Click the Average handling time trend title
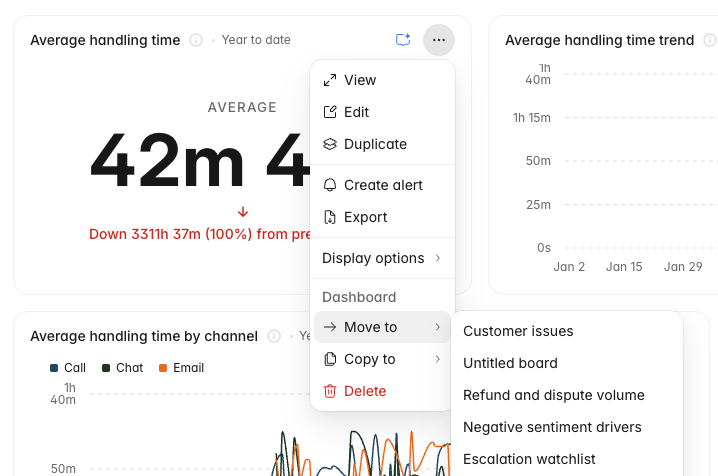The height and width of the screenshot is (476, 718). point(599,40)
